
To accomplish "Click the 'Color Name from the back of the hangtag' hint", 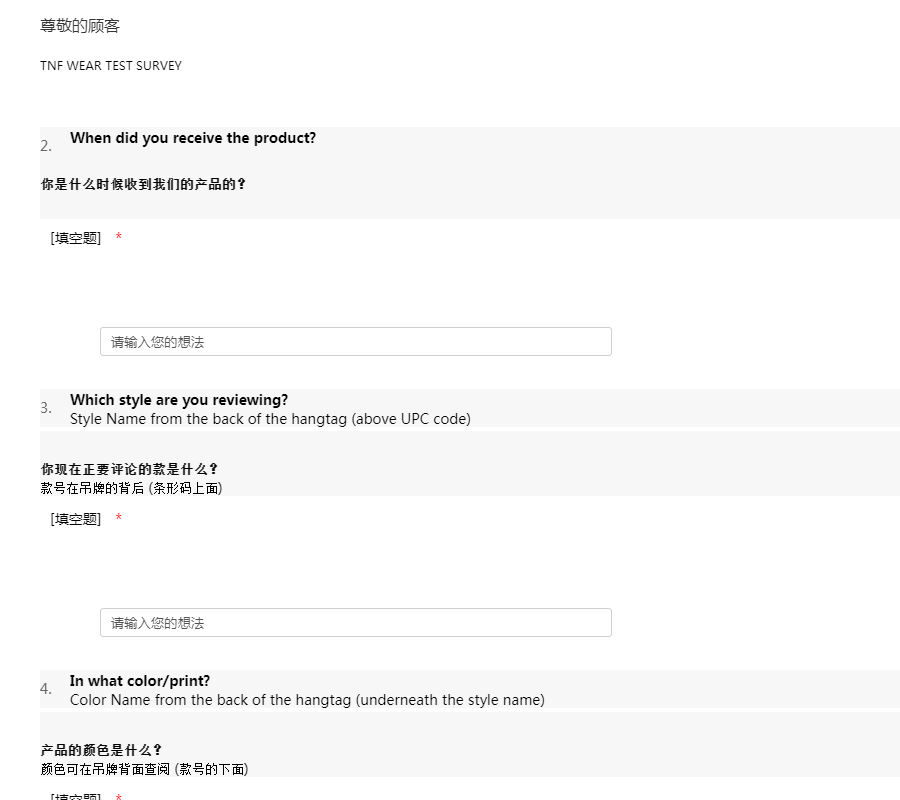I will pos(307,700).
